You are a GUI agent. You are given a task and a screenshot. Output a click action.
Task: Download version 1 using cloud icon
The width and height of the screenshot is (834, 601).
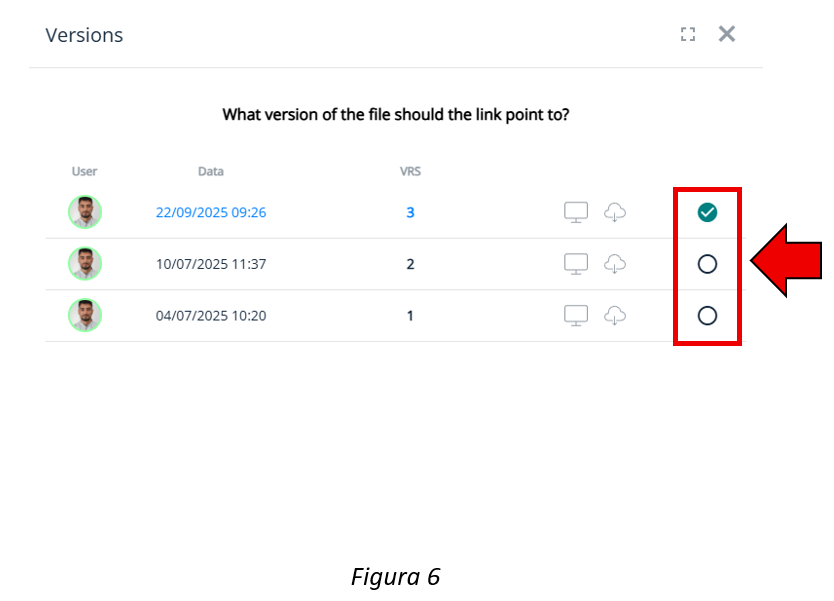pos(615,316)
